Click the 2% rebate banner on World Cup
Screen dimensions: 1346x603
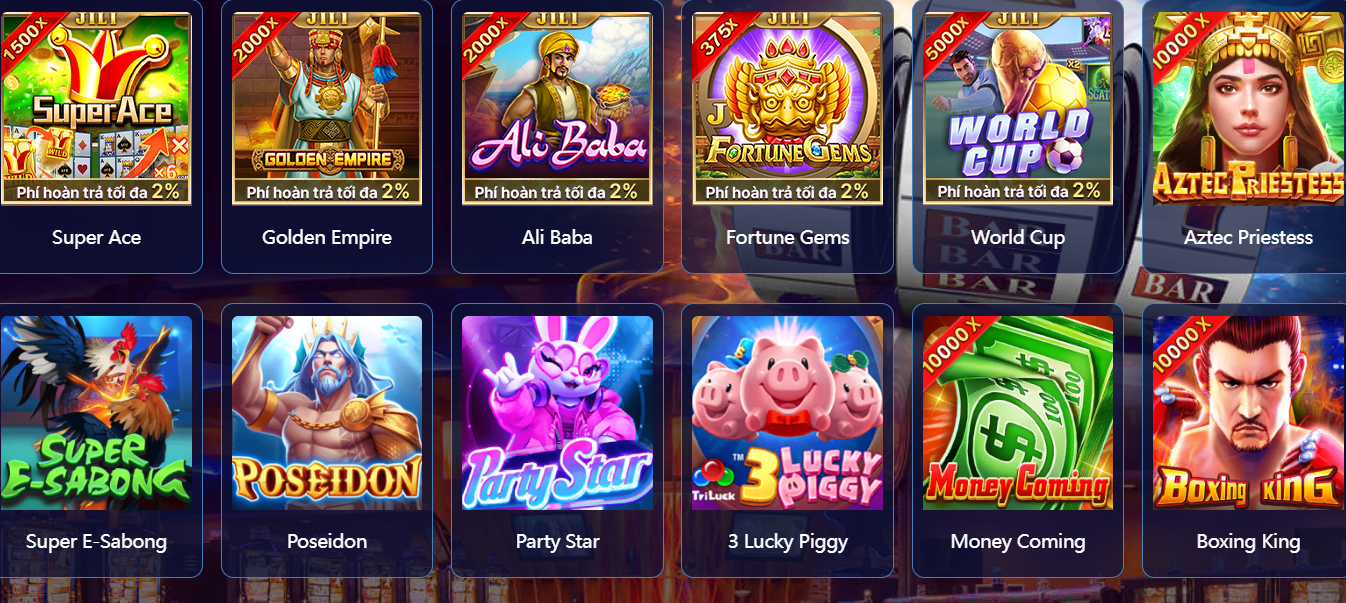pyautogui.click(x=1018, y=190)
